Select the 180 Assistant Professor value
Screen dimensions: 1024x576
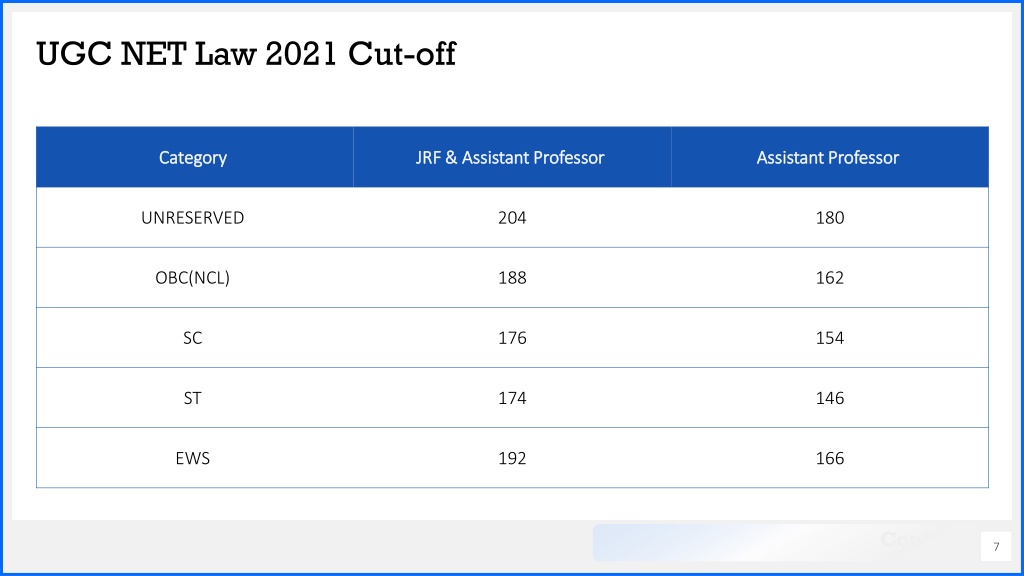(829, 217)
